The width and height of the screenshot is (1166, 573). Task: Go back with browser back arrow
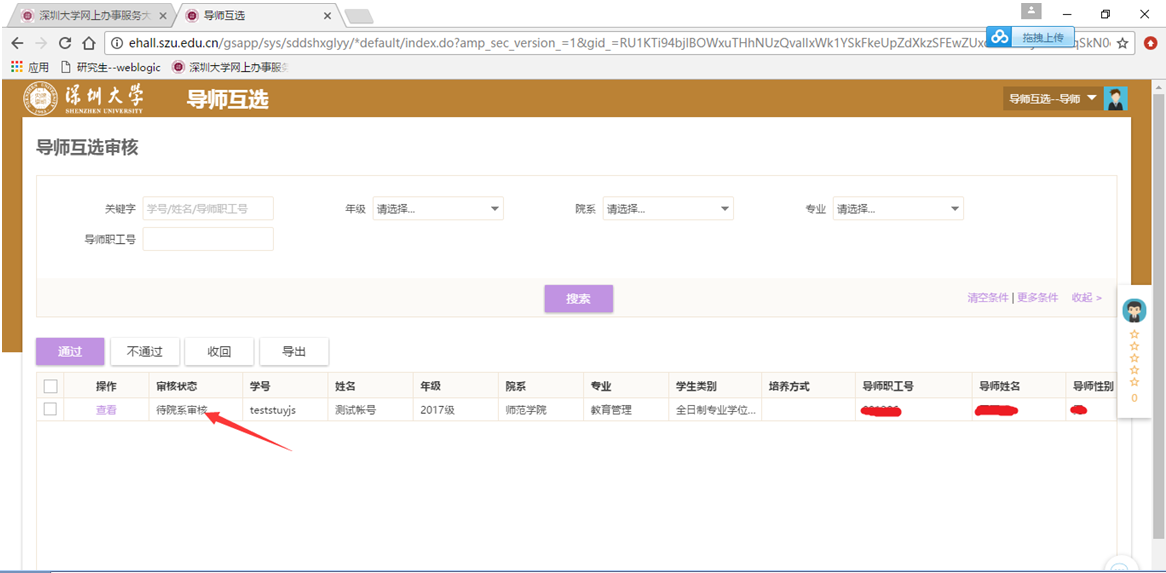coord(17,43)
